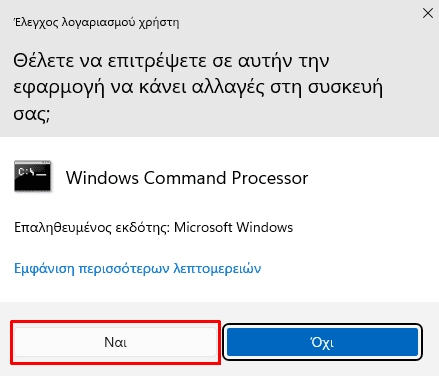
Task: Click the Command Prompt application icon
Action: 32,176
